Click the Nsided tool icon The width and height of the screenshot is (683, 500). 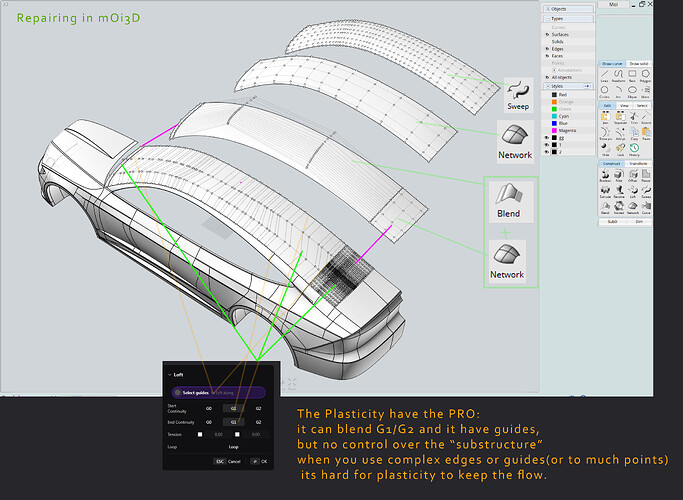tap(619, 207)
